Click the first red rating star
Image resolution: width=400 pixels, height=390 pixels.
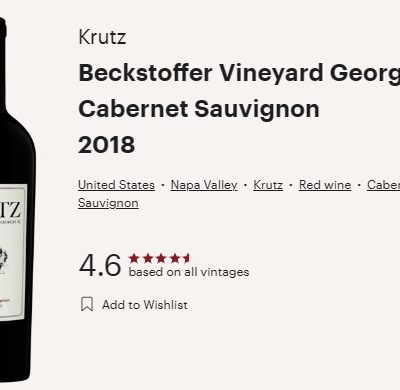[134, 258]
